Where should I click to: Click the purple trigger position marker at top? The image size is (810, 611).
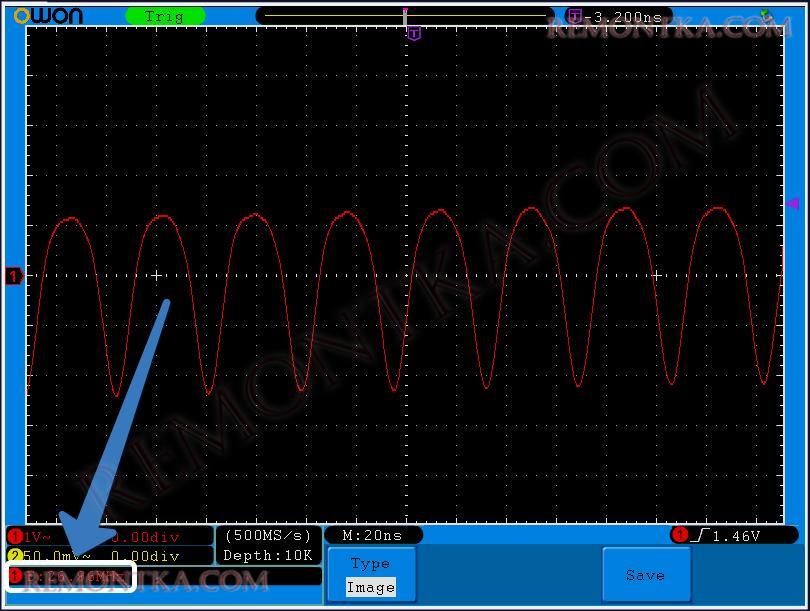[x=413, y=34]
